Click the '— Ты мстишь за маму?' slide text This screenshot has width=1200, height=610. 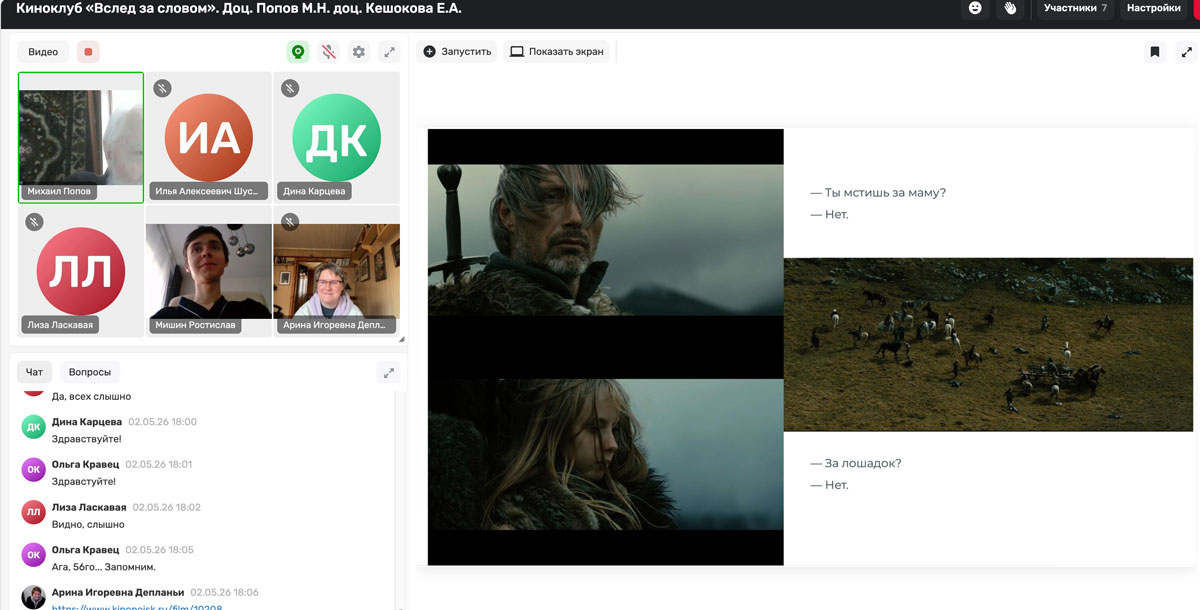878,193
